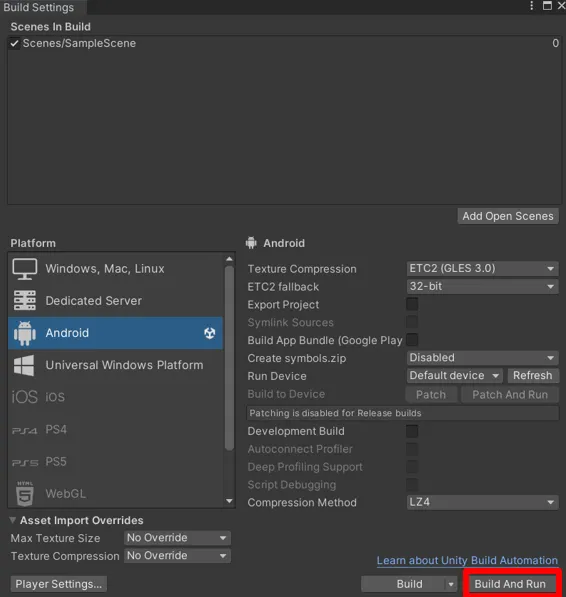Screen dimensions: 566x597
Task: Open the Run Device Default device dropdown
Action: point(454,376)
